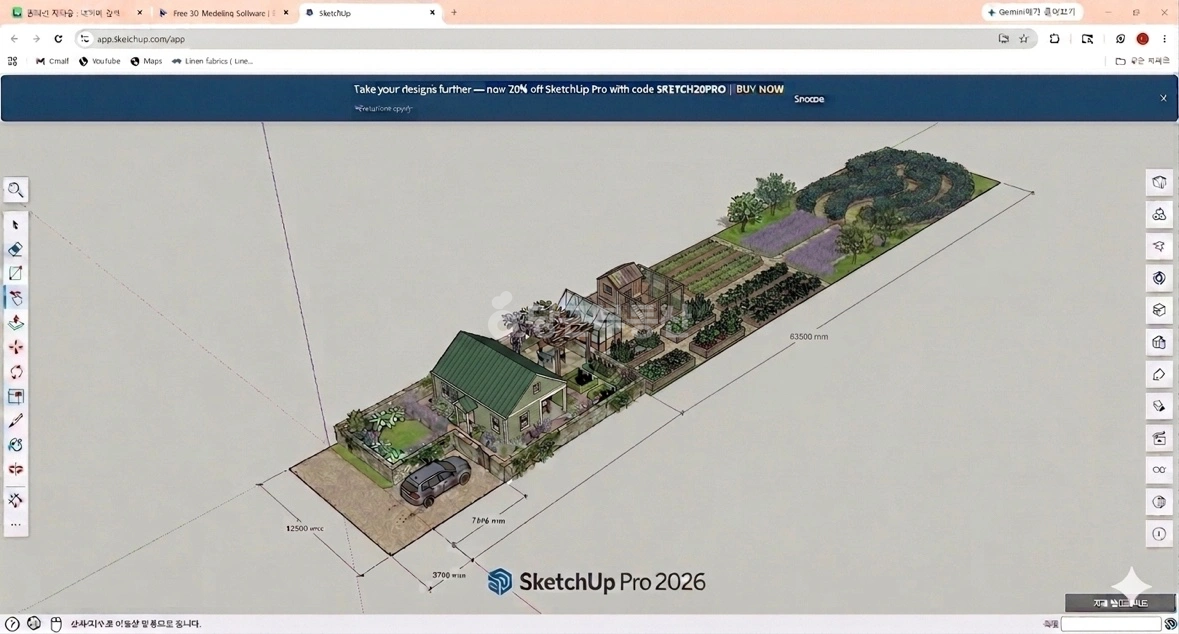The height and width of the screenshot is (634, 1179).
Task: Click the help question mark in status bar
Action: coord(12,623)
